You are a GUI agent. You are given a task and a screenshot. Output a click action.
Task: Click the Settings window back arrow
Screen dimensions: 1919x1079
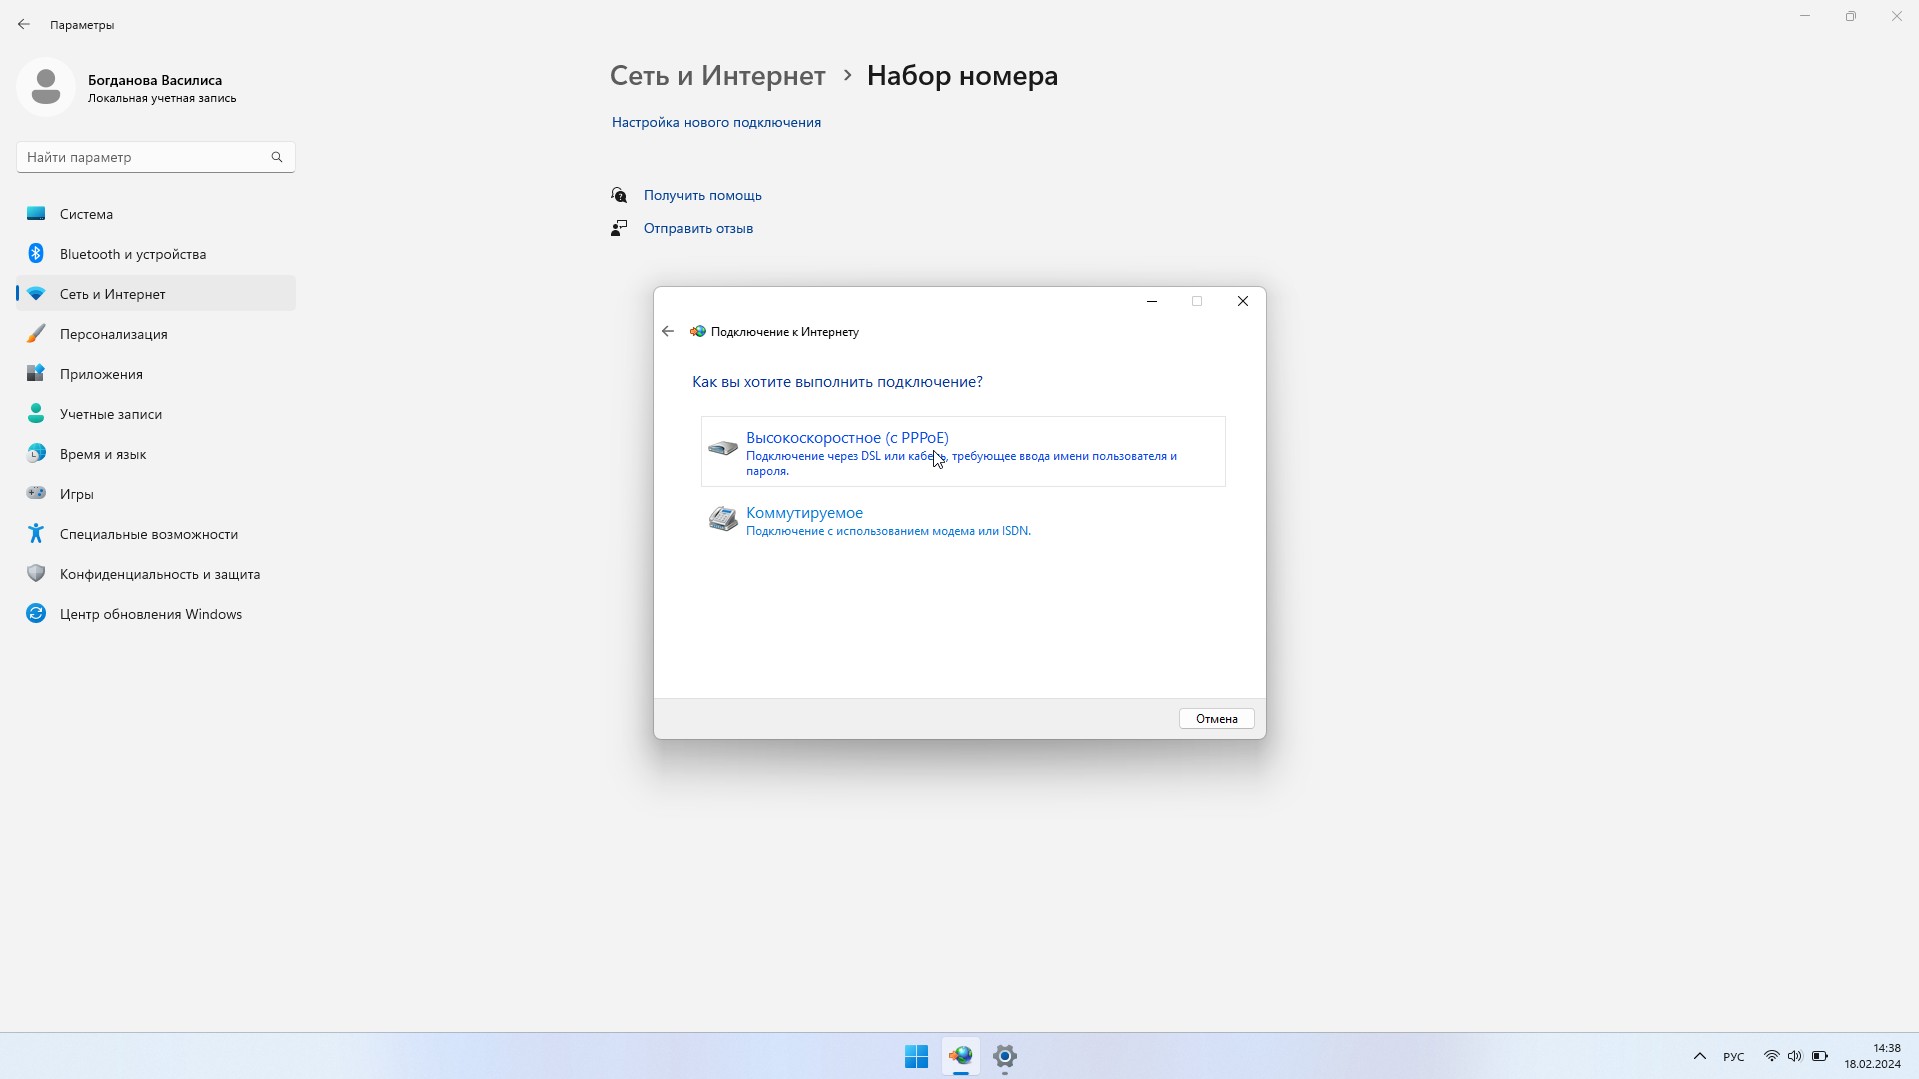24,24
